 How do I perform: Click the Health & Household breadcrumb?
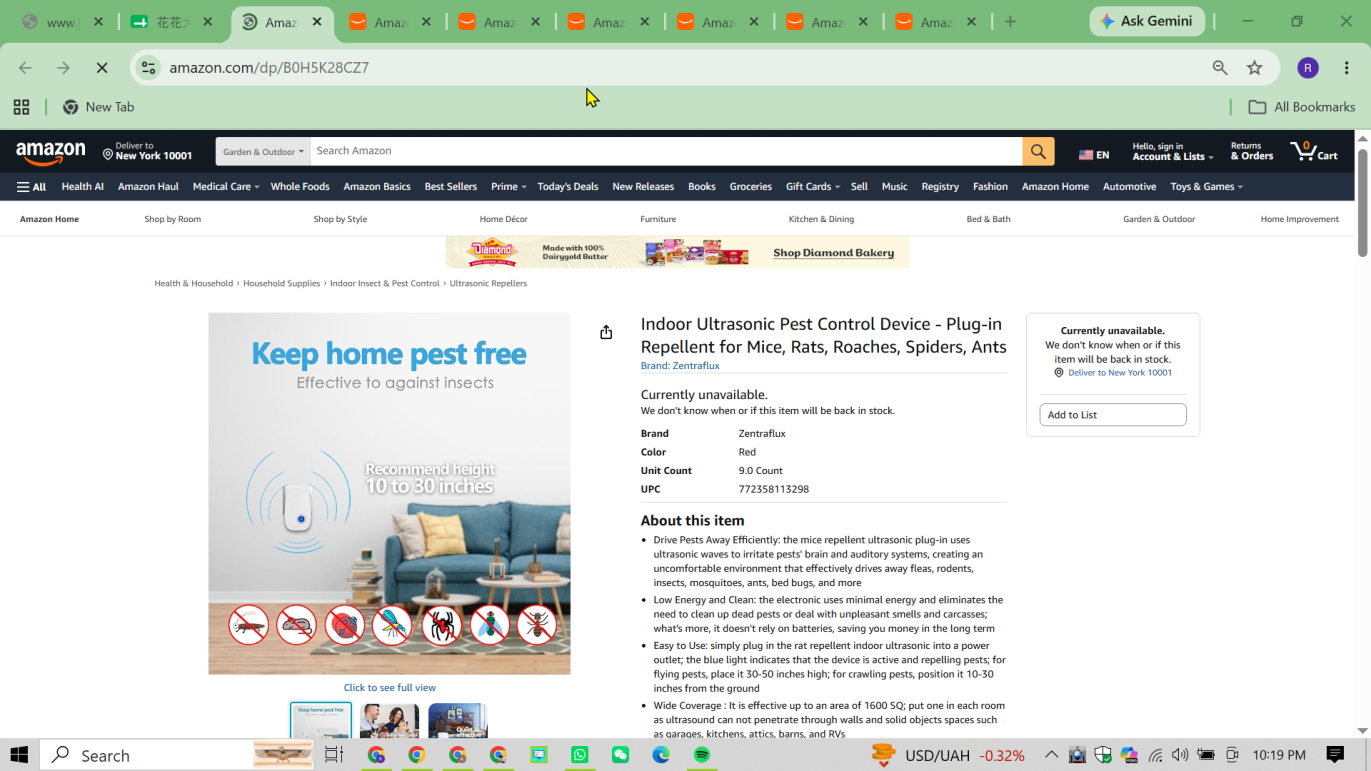point(194,284)
